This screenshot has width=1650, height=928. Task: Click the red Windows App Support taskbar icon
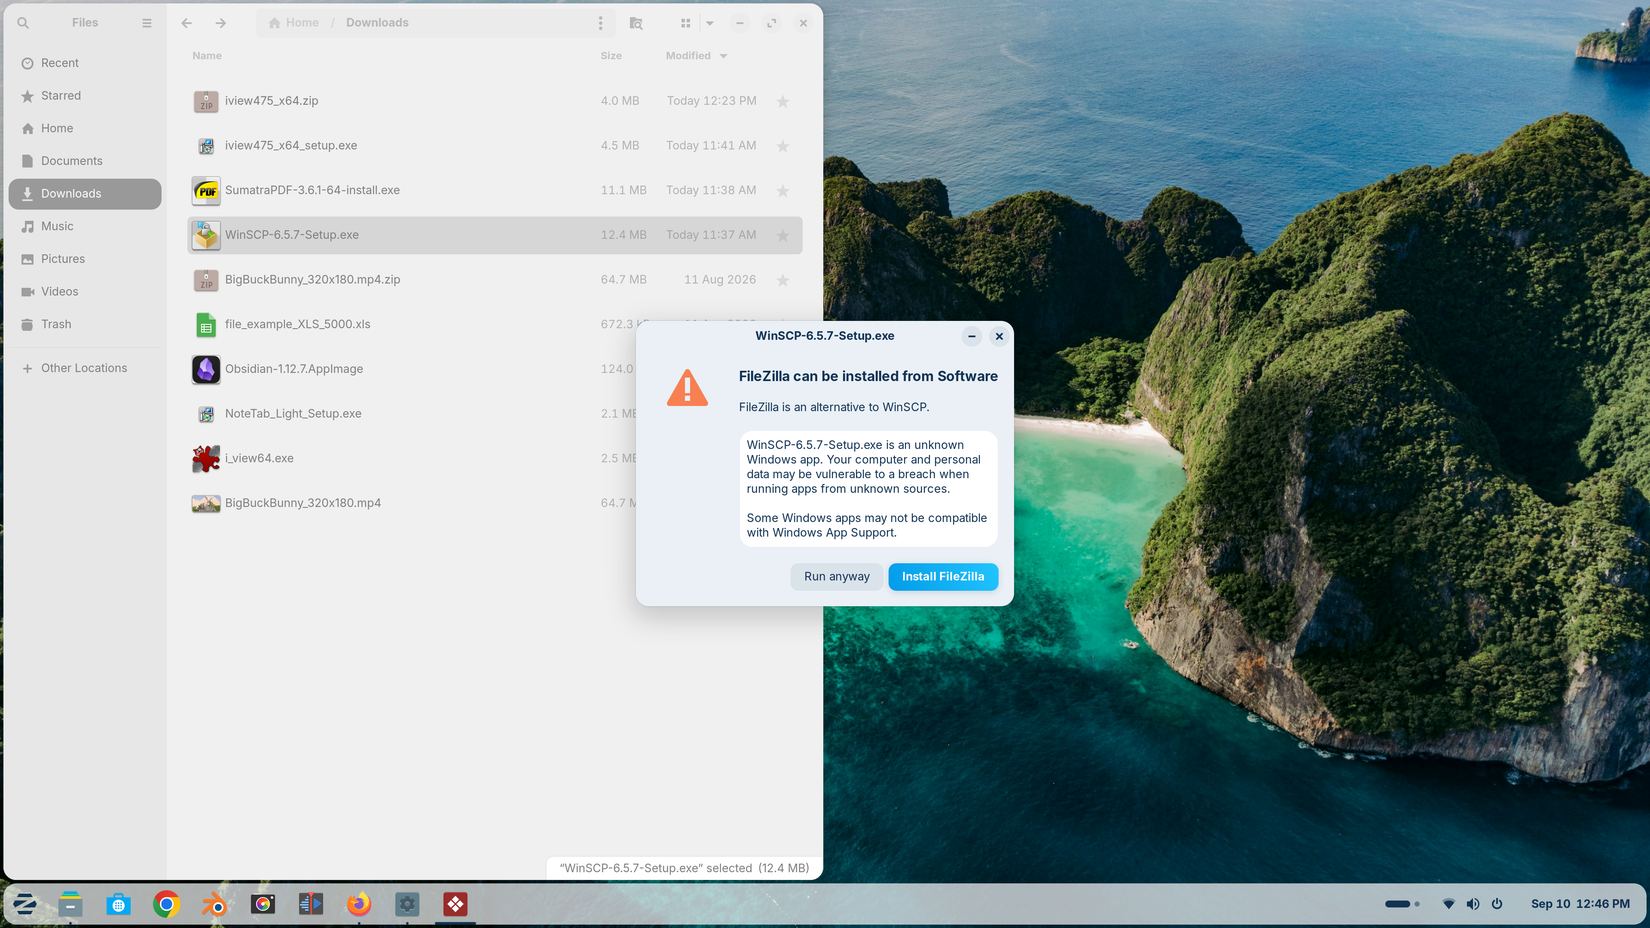pos(455,905)
